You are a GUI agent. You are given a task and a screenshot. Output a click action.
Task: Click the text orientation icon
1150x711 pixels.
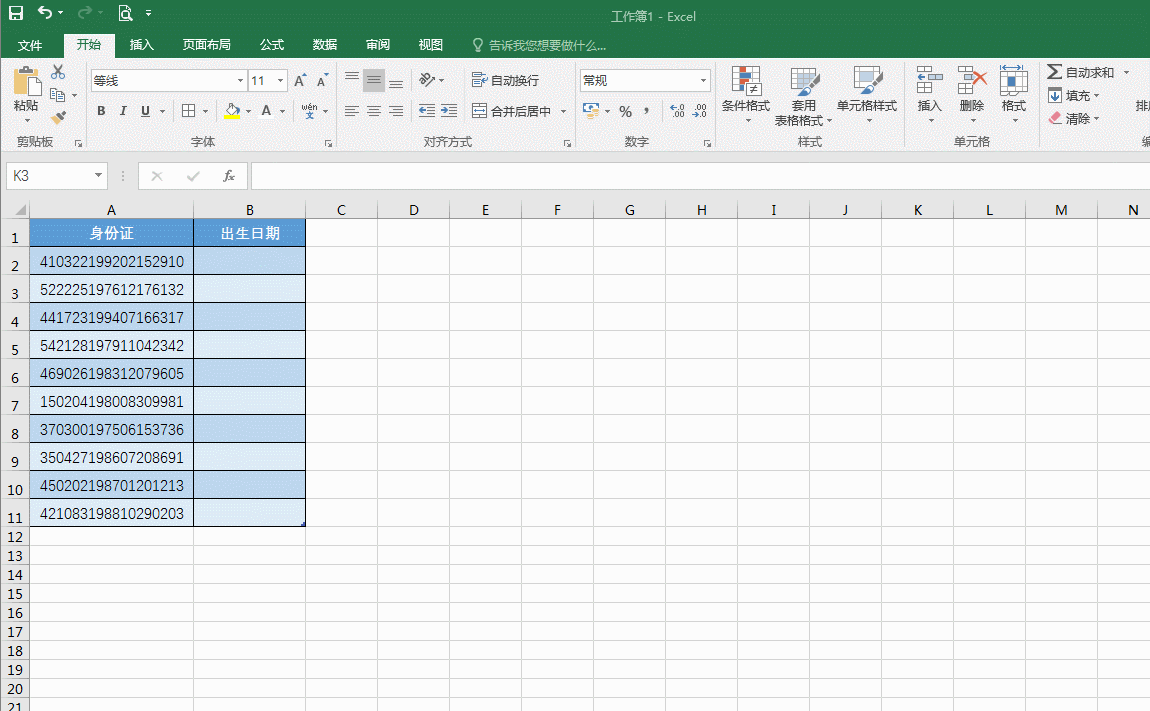(428, 79)
